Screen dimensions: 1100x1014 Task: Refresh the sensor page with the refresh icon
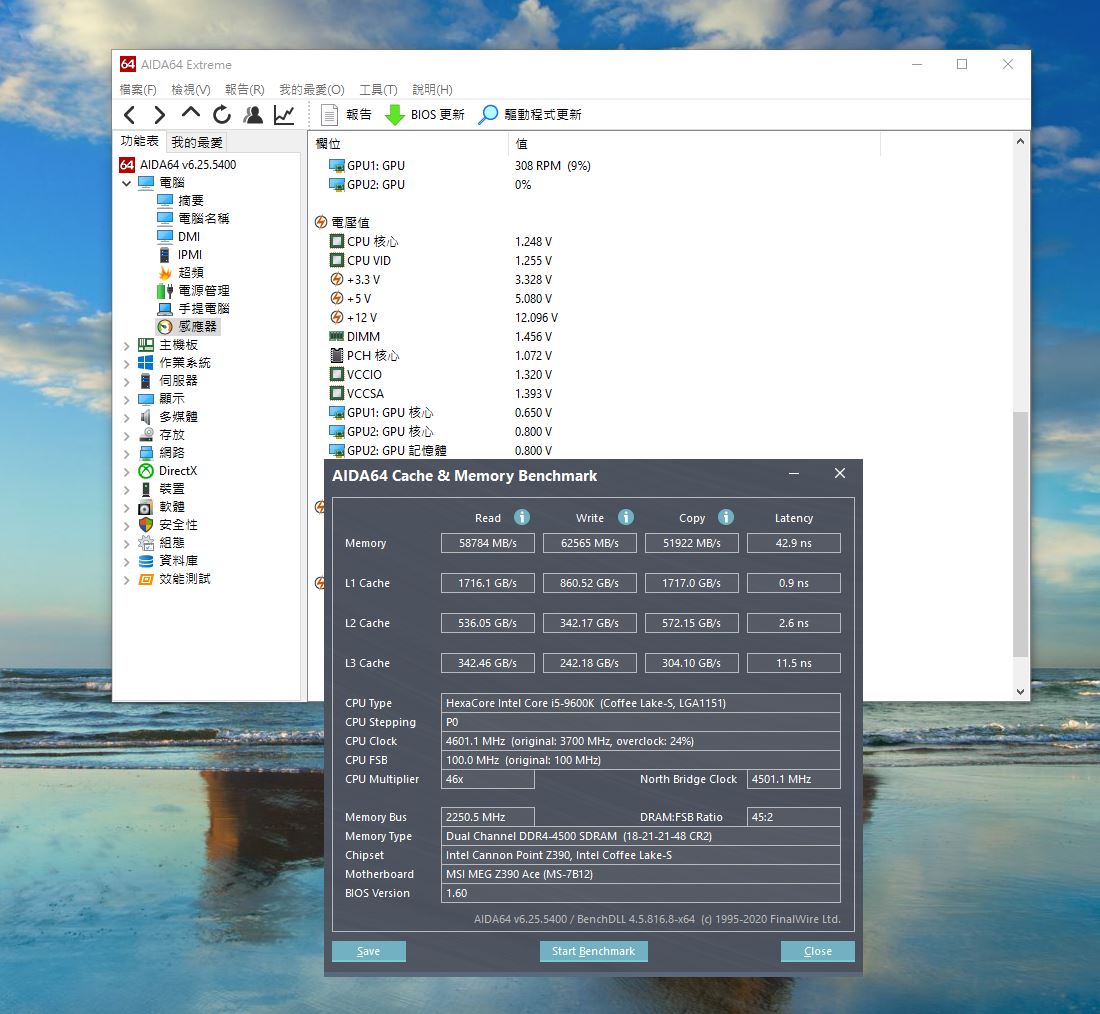coord(222,114)
